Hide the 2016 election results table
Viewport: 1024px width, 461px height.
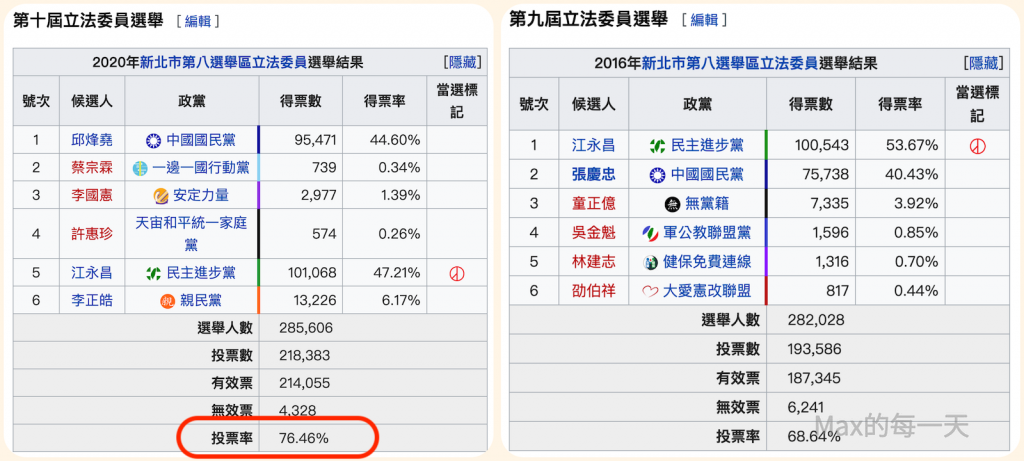click(x=978, y=63)
